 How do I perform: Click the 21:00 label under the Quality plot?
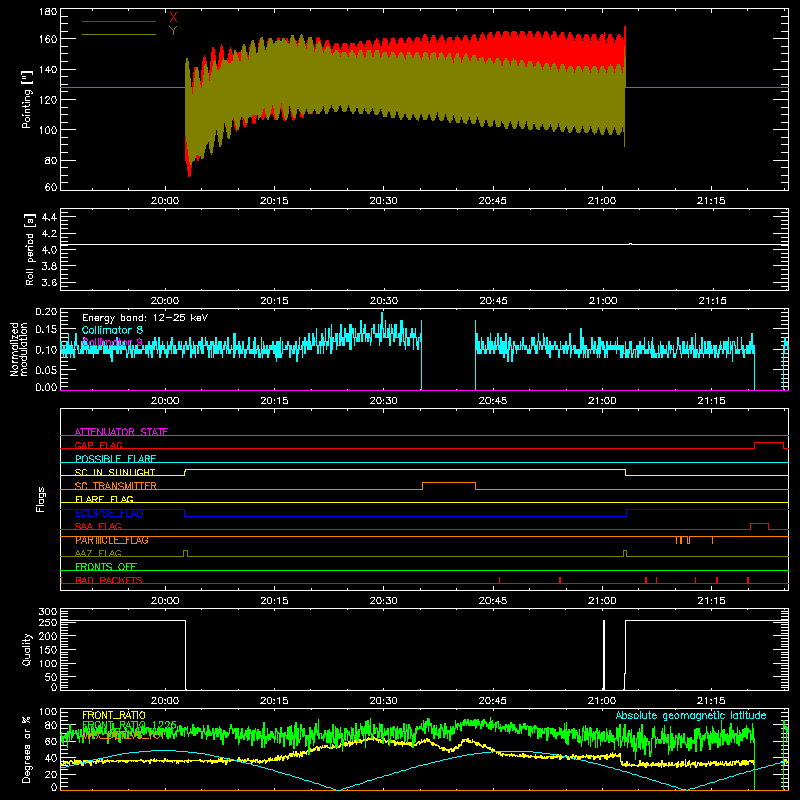coord(602,701)
